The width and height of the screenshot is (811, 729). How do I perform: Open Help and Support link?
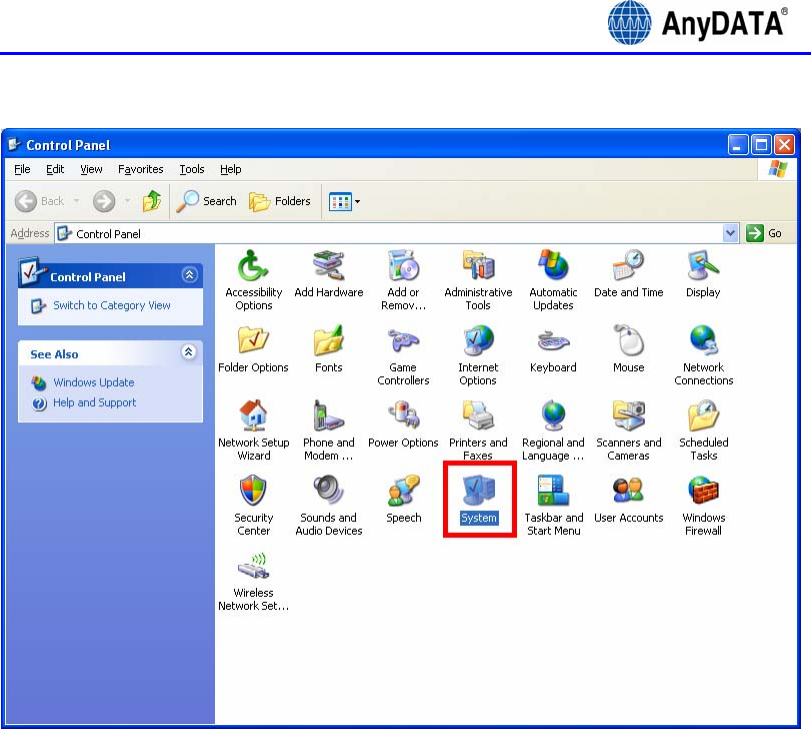[x=95, y=403]
